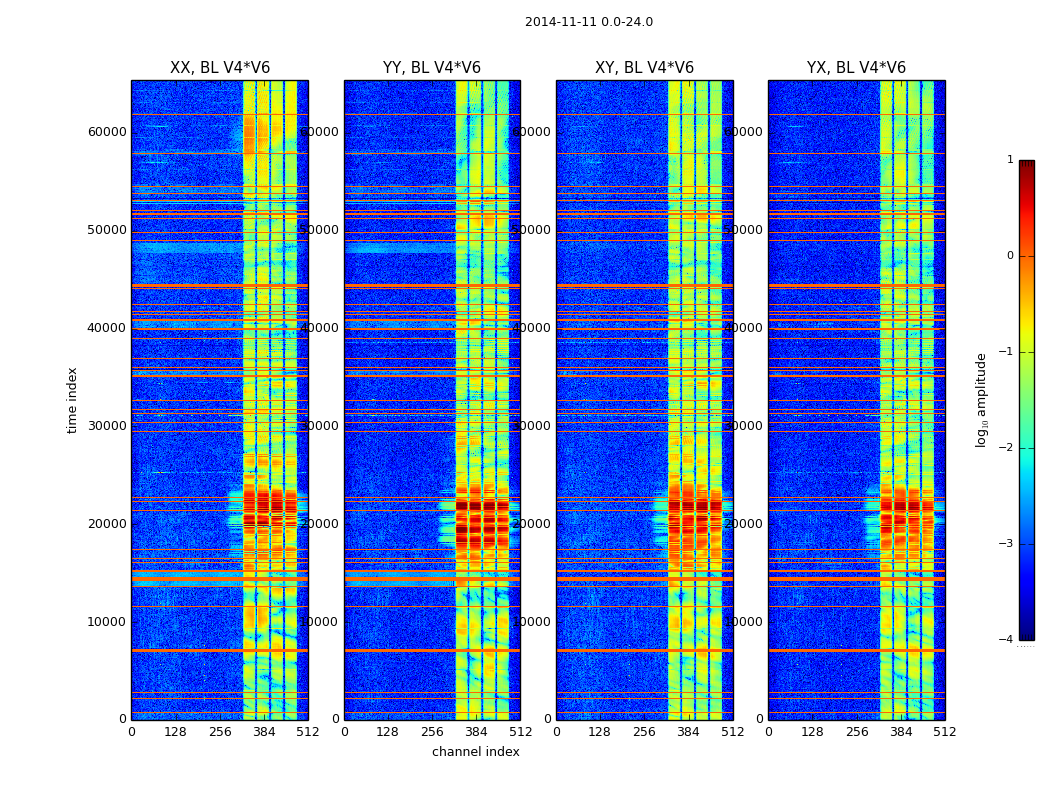Viewport: 1050px width, 800px height.
Task: Click the figure title "2014-11-11 0.0-24.0"
Action: pos(588,22)
